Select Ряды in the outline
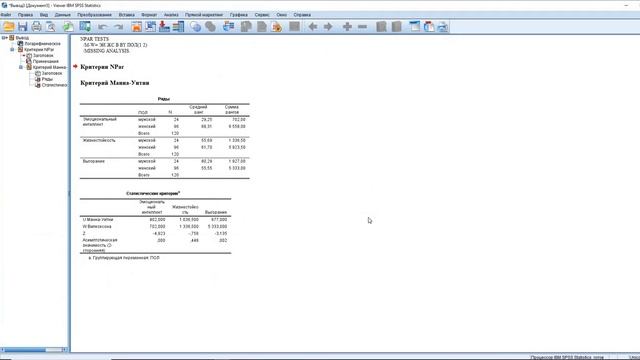Viewport: 640px width, 360px height. [x=47, y=79]
